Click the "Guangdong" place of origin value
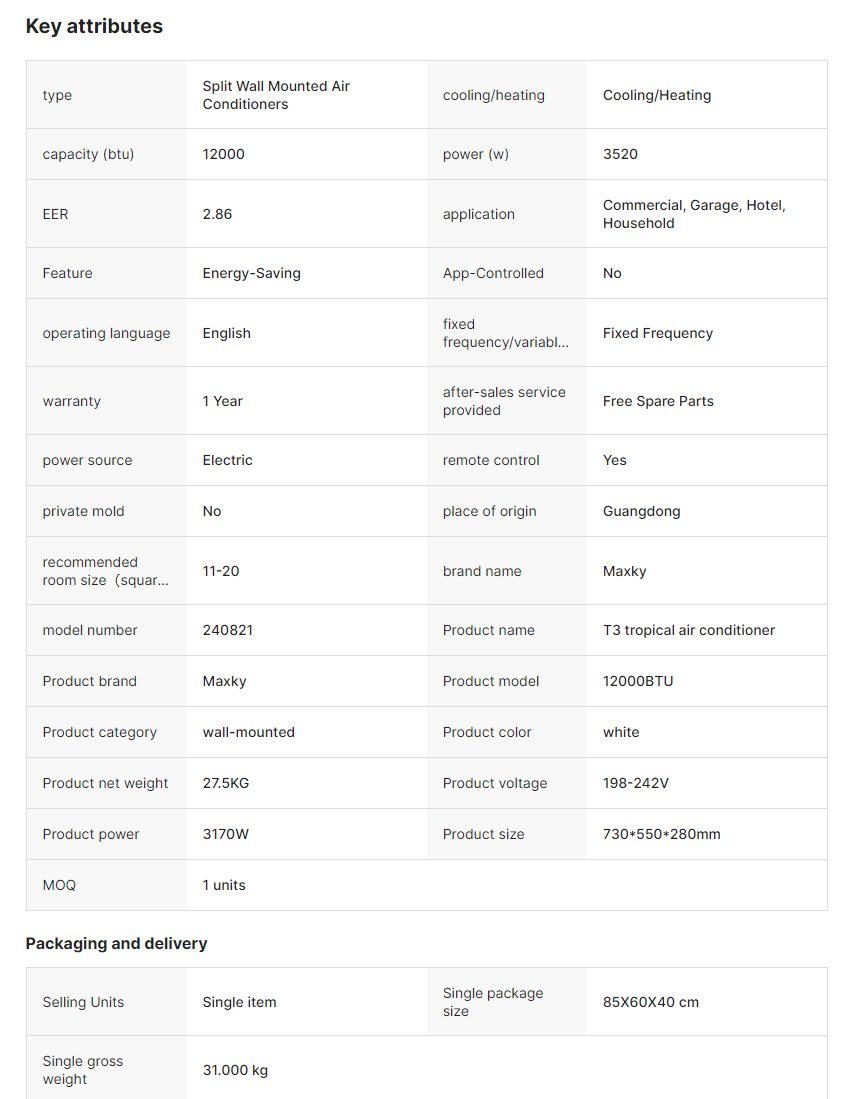 (641, 511)
